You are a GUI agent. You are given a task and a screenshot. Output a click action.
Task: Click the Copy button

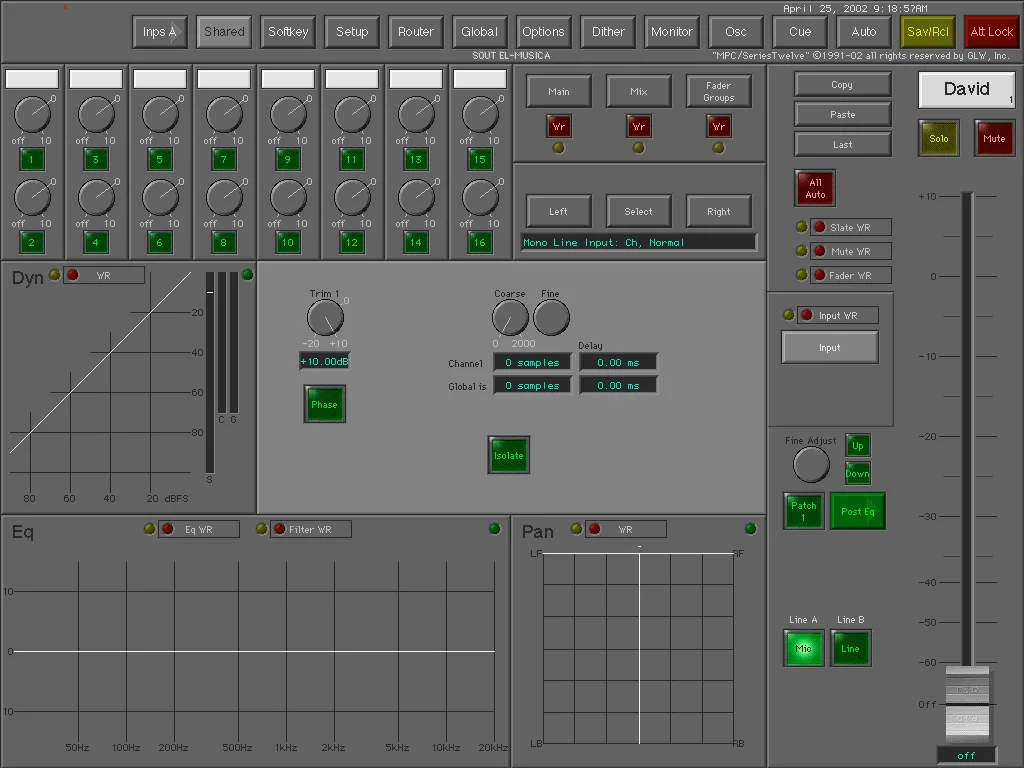(842, 85)
